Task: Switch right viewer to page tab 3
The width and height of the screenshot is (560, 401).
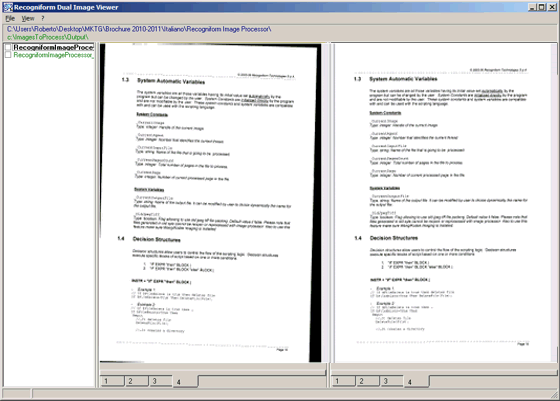Action: 392,381
